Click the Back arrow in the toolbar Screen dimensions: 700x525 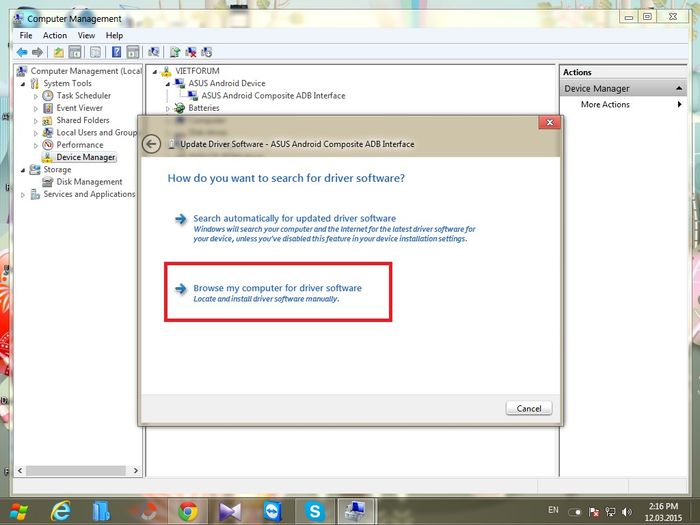click(22, 53)
